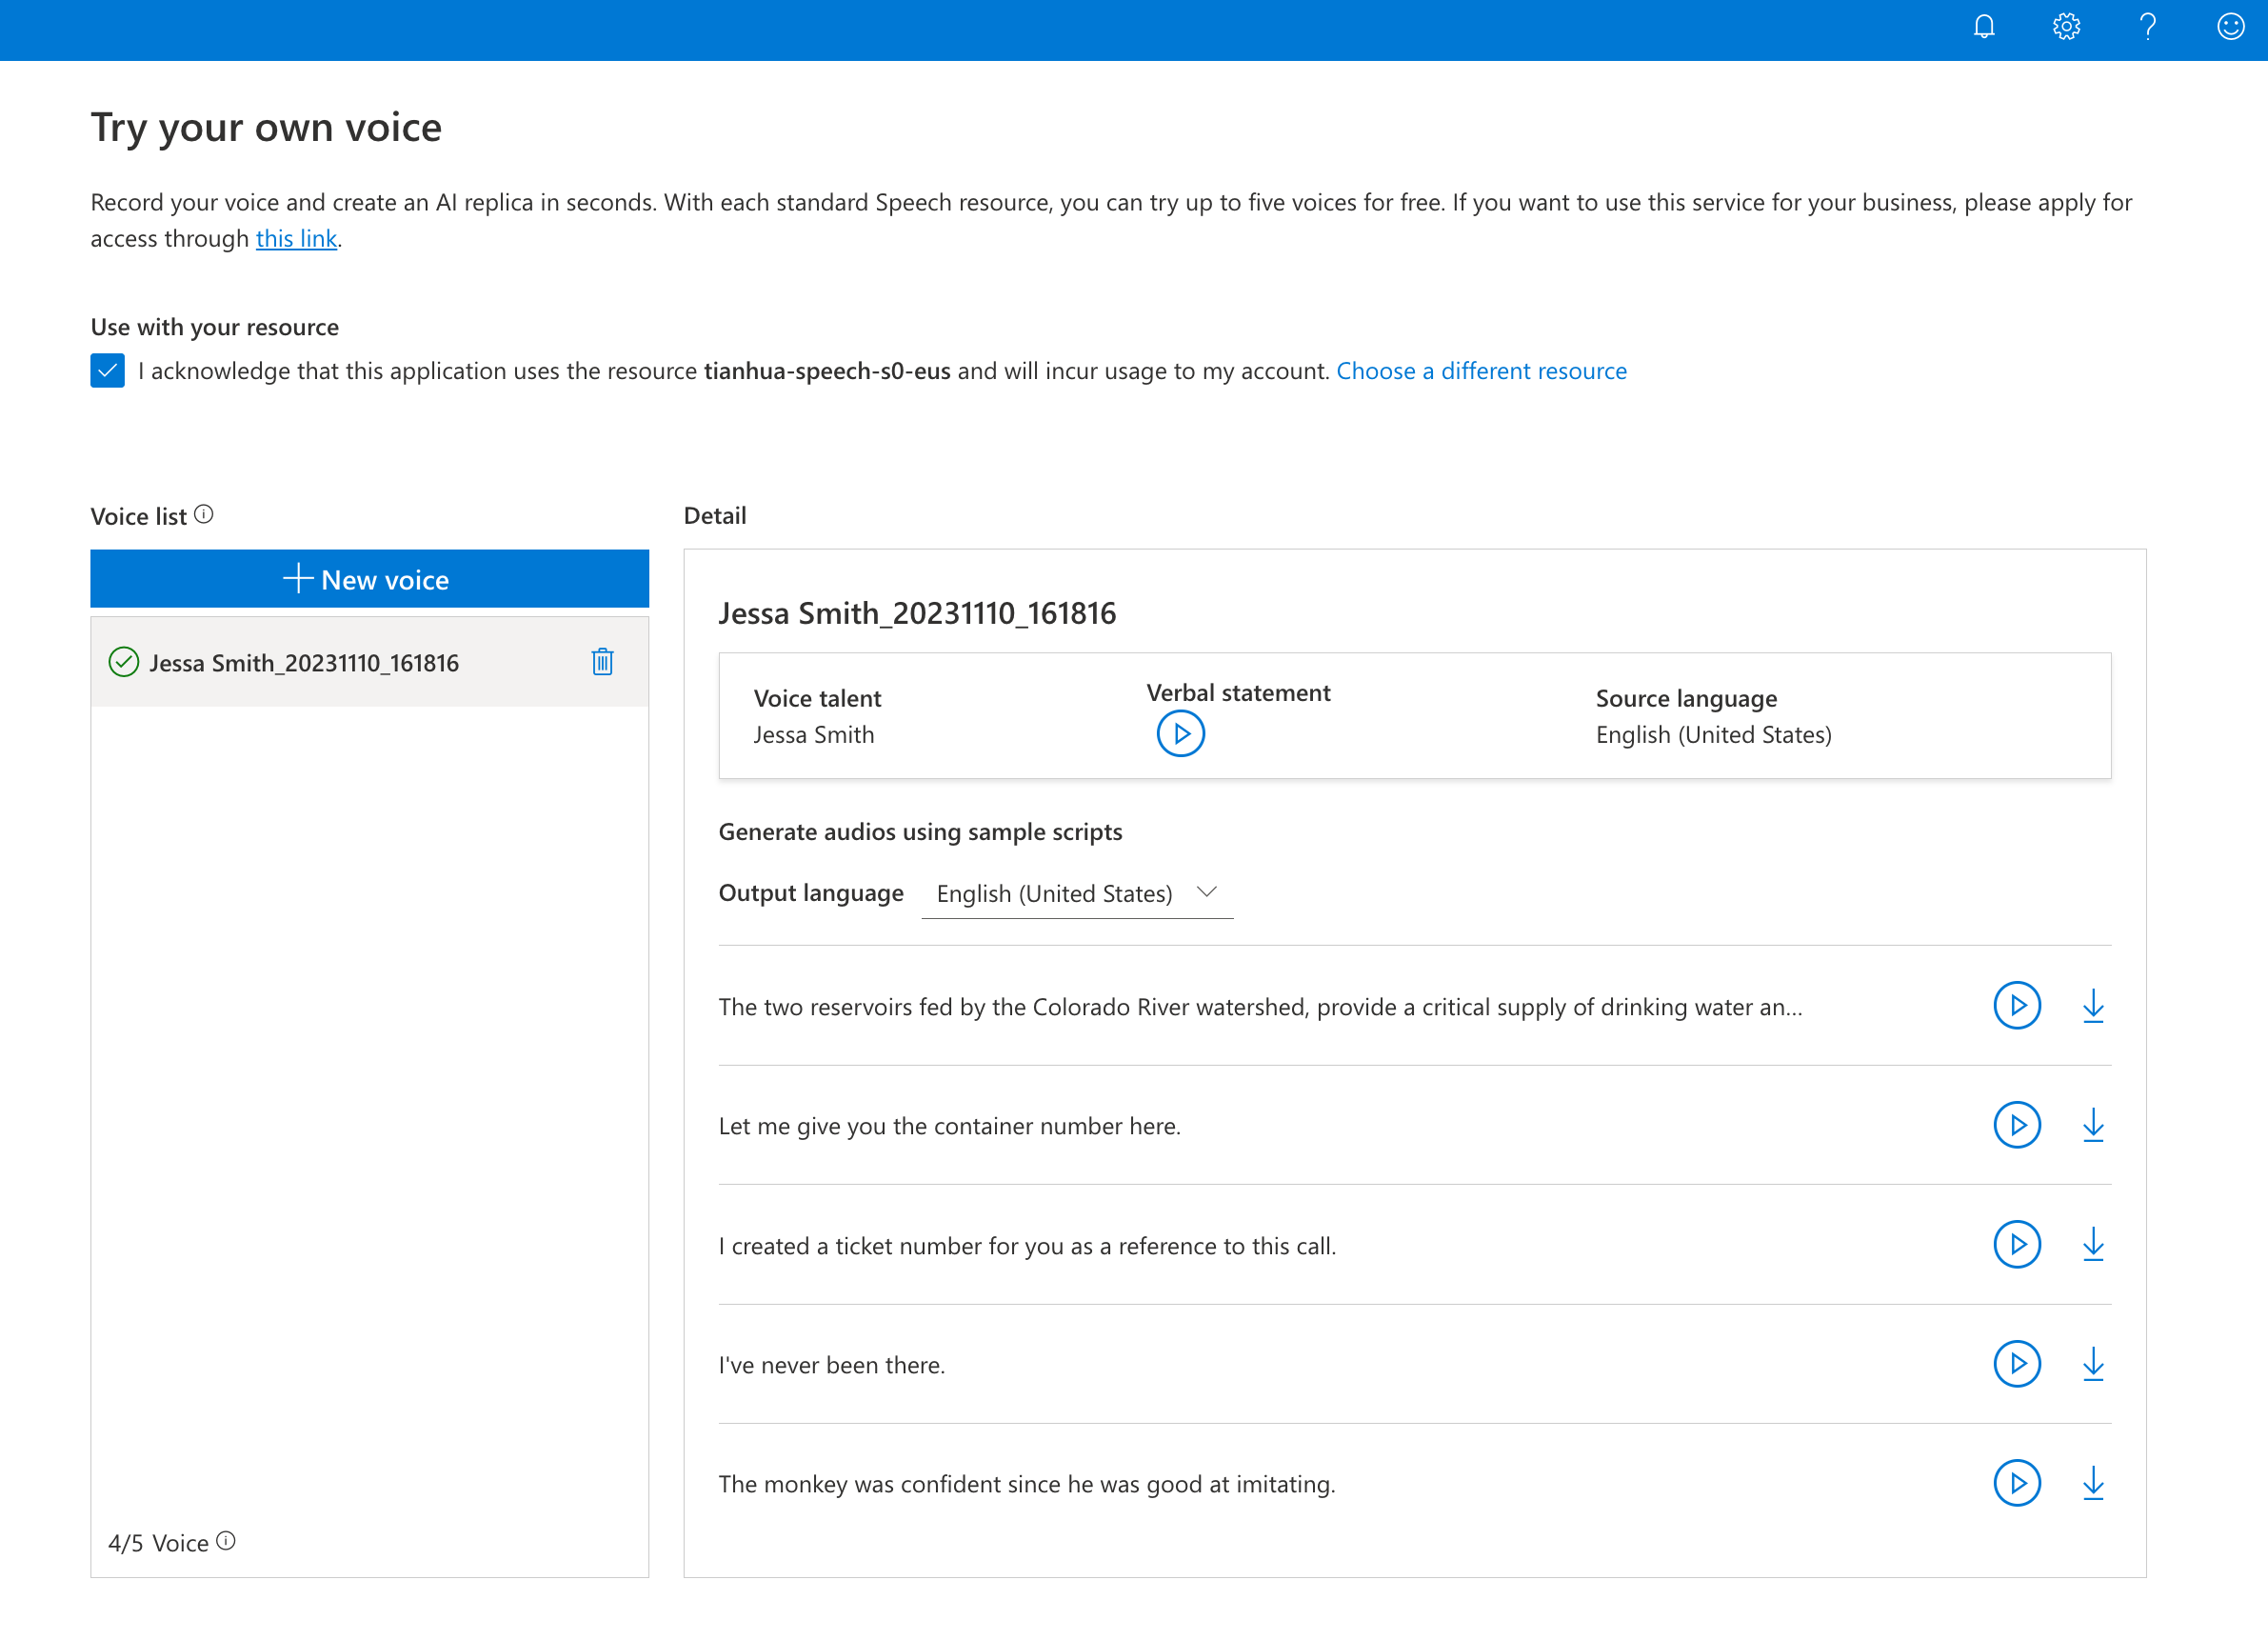Click the help question mark icon
This screenshot has width=2268, height=1640.
pyautogui.click(x=2147, y=27)
